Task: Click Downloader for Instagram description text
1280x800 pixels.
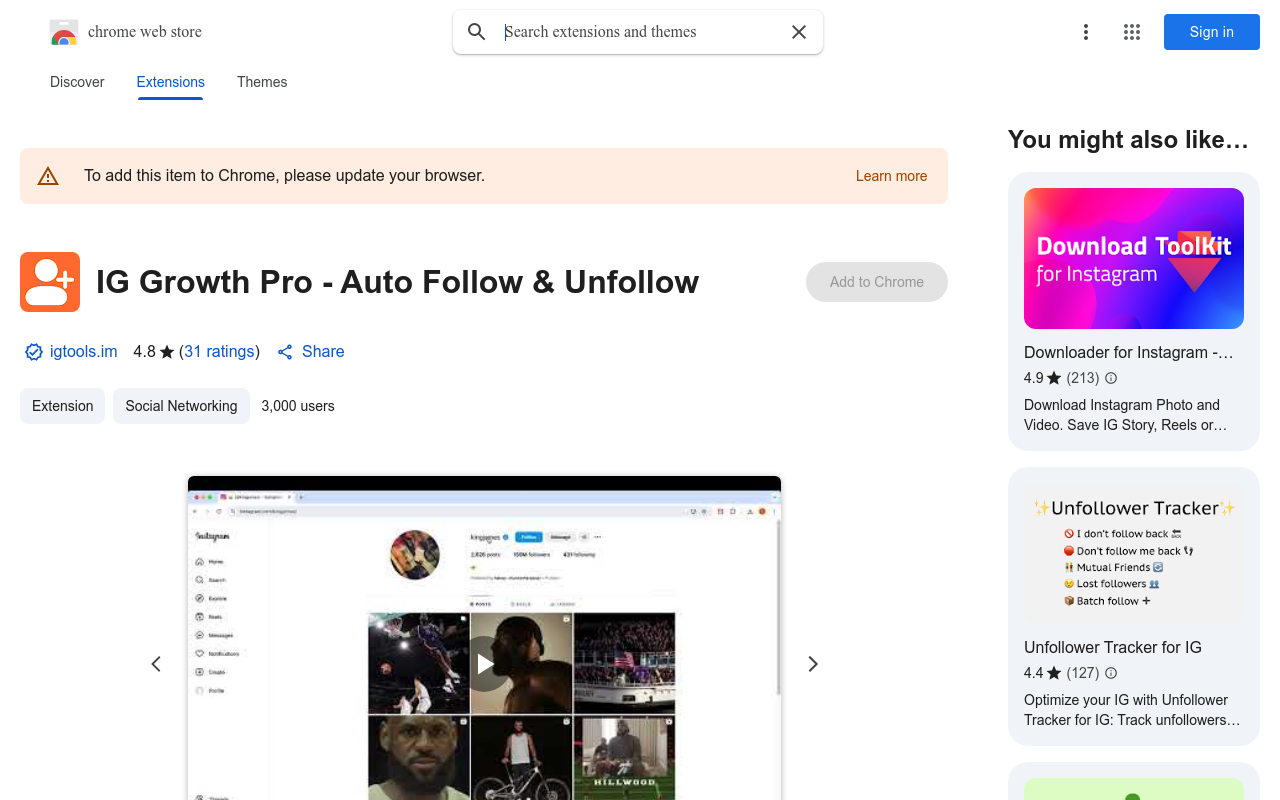Action: coord(1125,415)
